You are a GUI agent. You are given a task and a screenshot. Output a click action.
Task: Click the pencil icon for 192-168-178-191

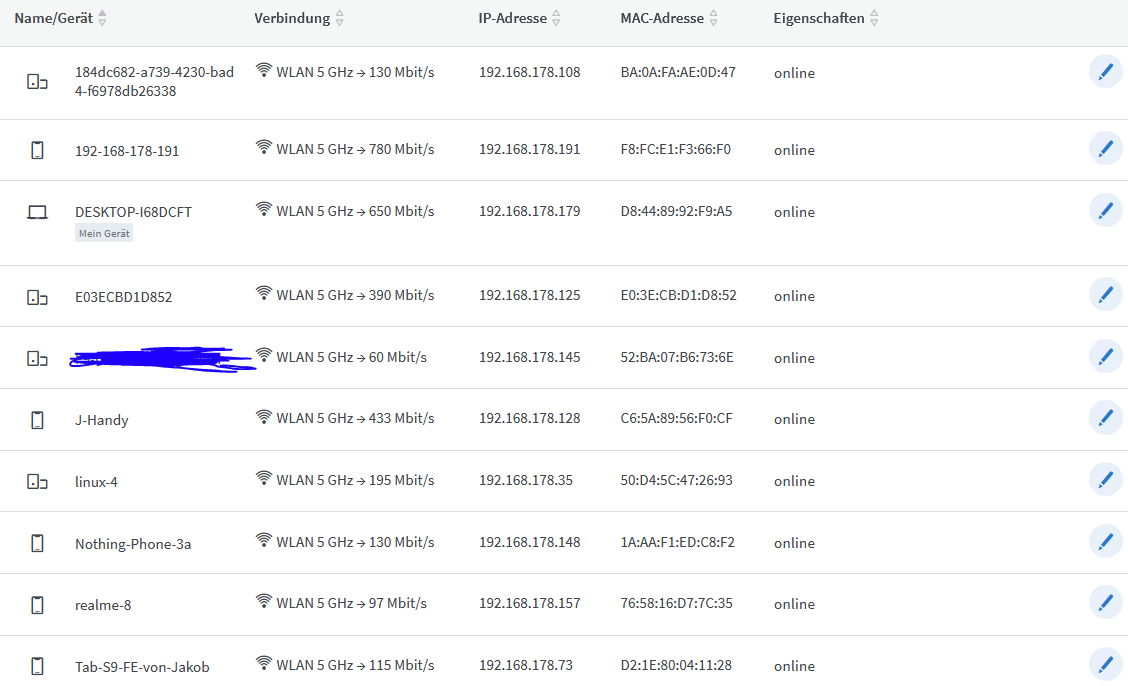point(1106,149)
